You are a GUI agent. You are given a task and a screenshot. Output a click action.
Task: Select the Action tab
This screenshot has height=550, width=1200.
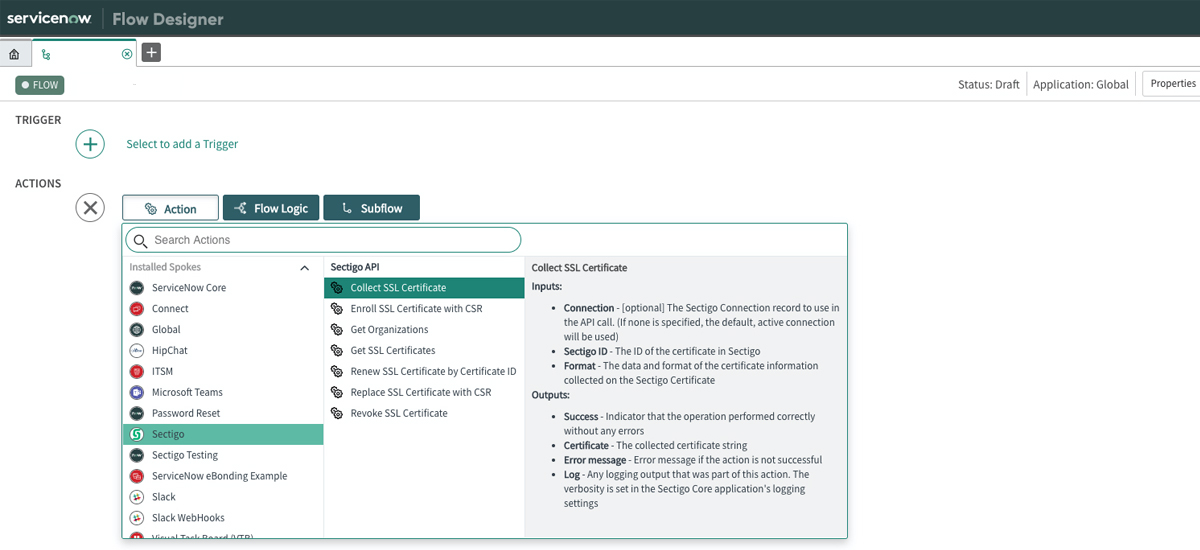[x=170, y=208]
